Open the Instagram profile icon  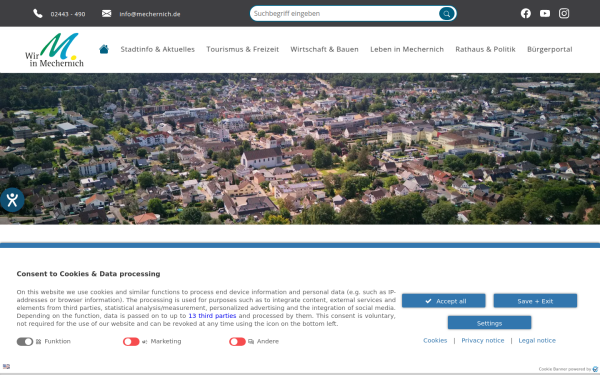pyautogui.click(x=564, y=13)
